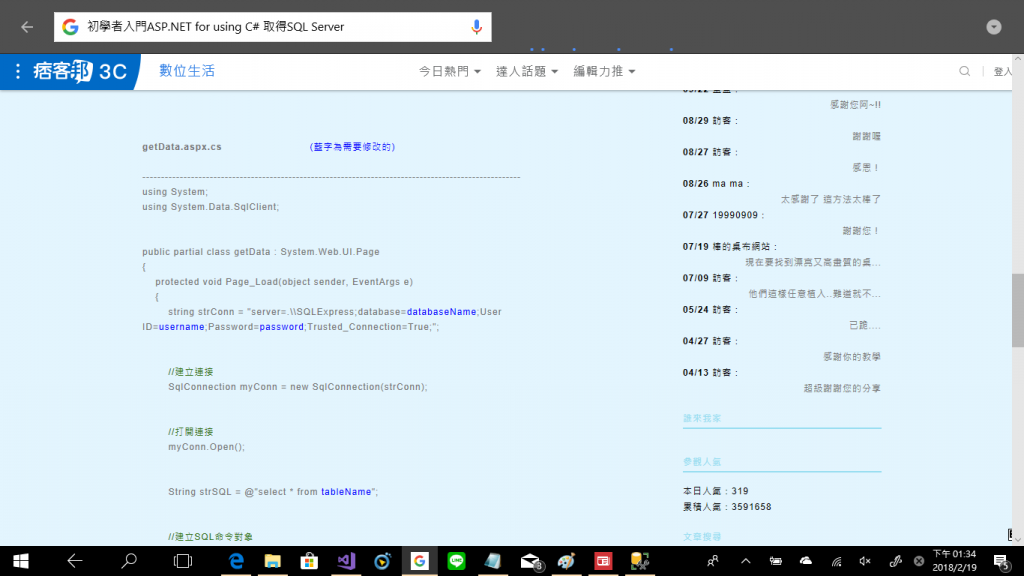Open People icon in system tray
Viewport: 1024px width, 576px height.
pos(712,561)
